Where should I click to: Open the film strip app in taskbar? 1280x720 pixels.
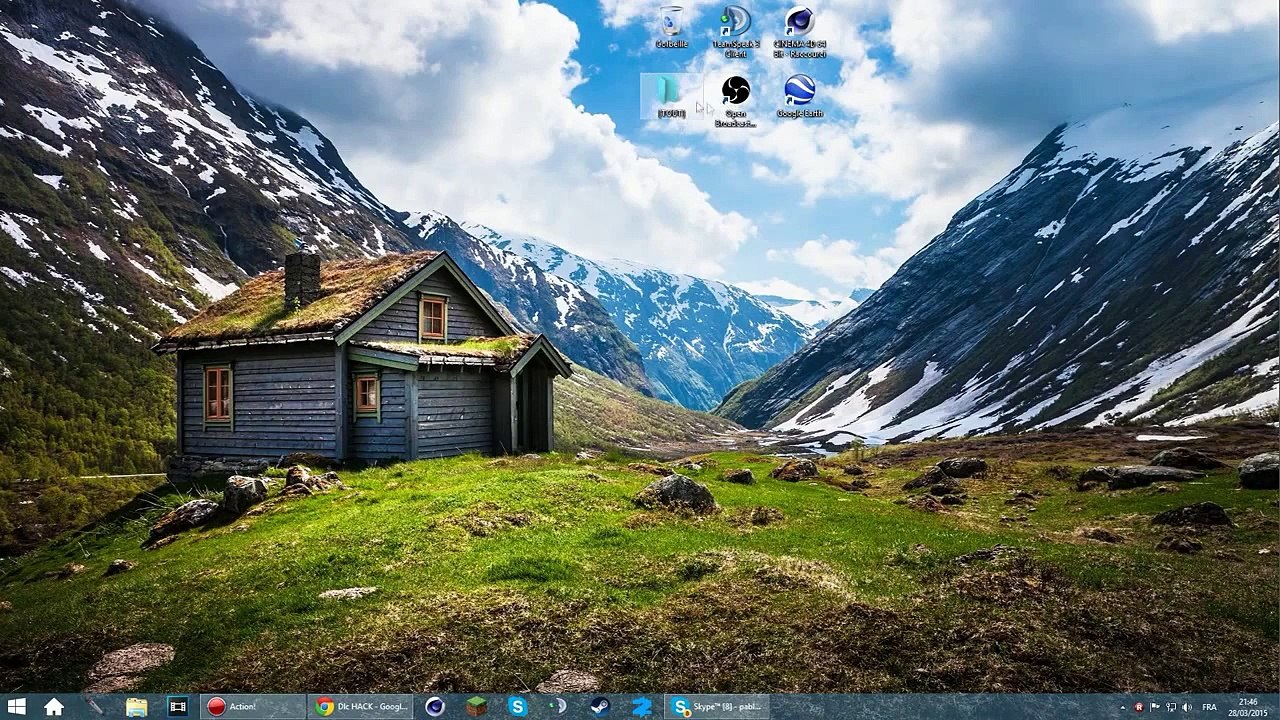178,707
